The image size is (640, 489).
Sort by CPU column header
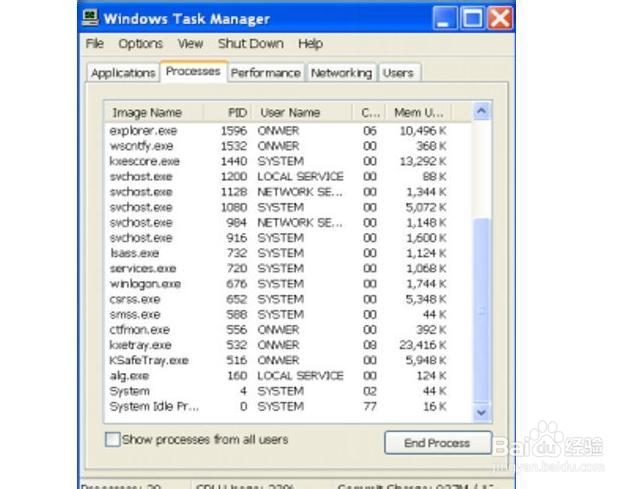pyautogui.click(x=369, y=112)
